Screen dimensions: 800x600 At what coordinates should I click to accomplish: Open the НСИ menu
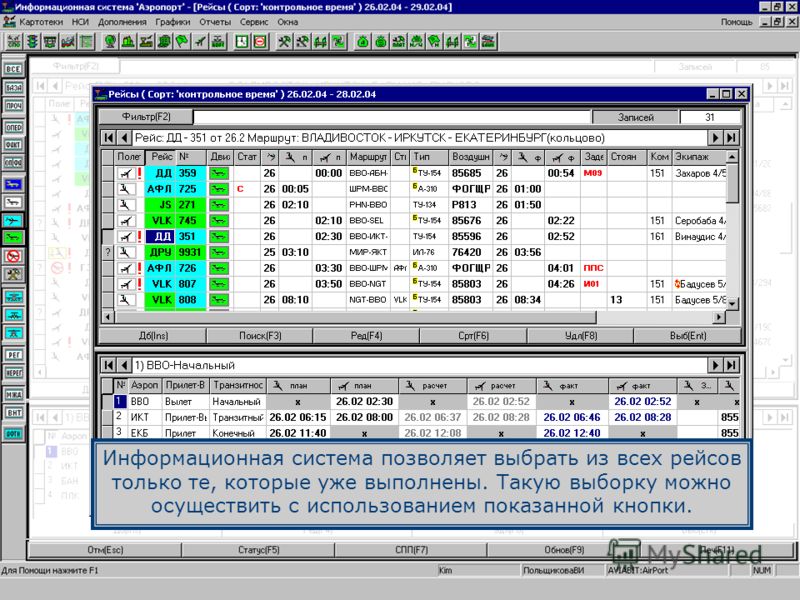80,22
